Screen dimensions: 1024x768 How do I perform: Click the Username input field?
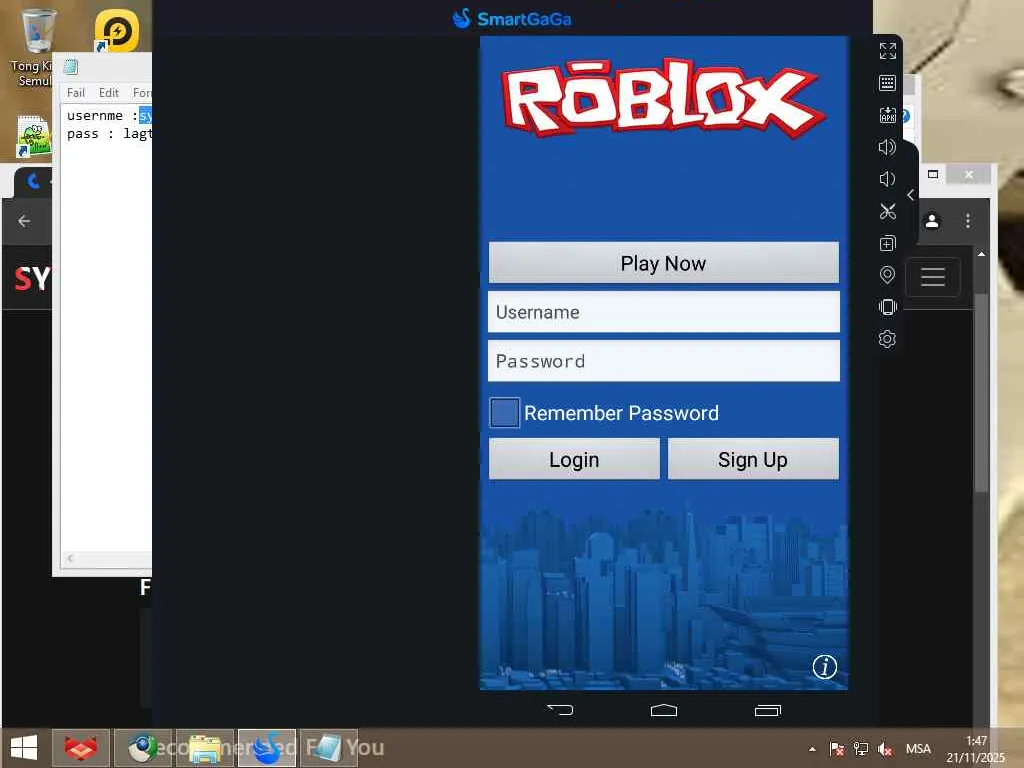tap(664, 312)
